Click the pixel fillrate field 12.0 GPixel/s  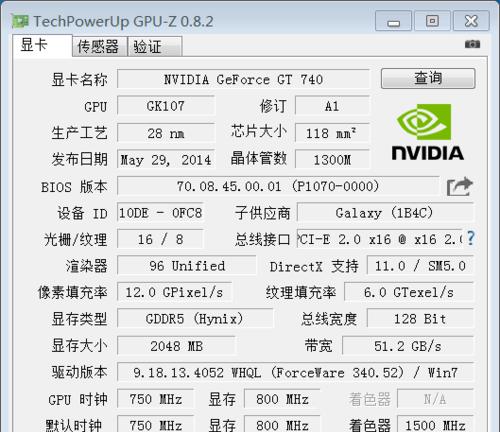[x=174, y=293]
